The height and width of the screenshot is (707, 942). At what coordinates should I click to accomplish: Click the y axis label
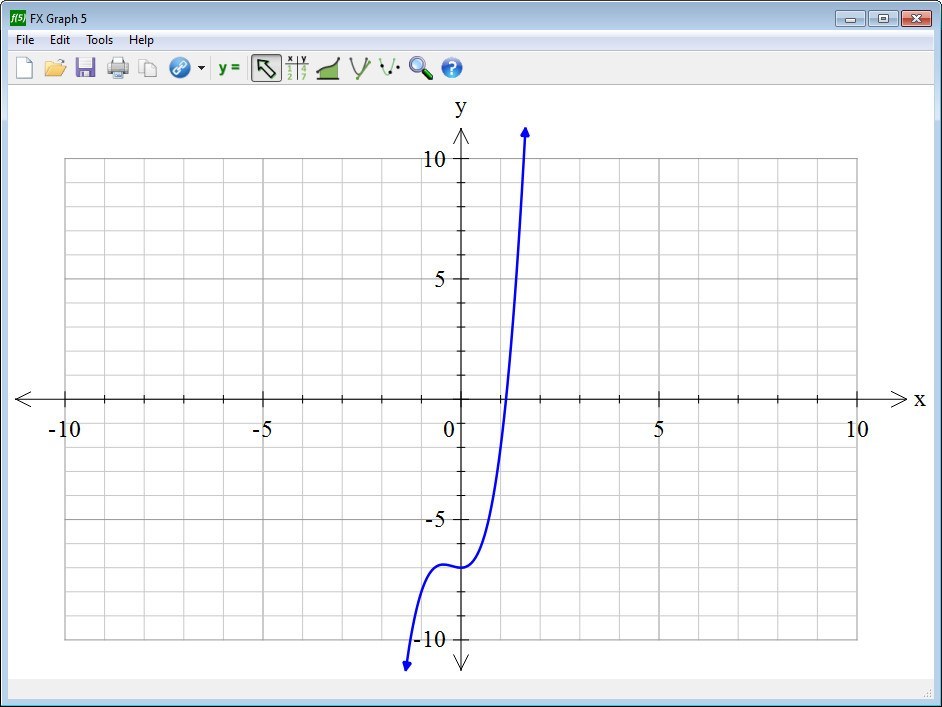(x=460, y=108)
